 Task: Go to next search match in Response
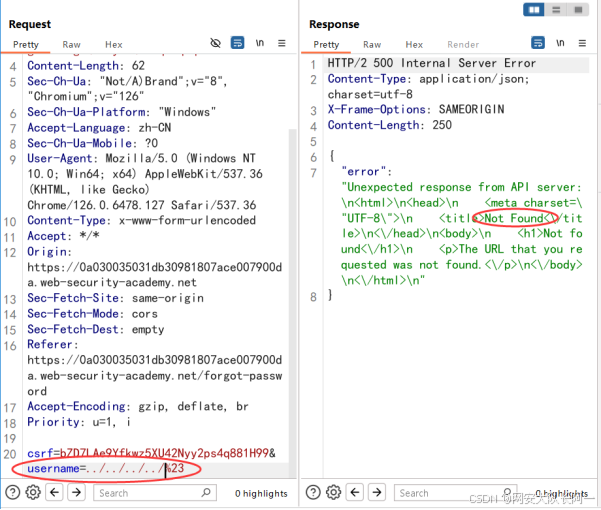point(376,492)
